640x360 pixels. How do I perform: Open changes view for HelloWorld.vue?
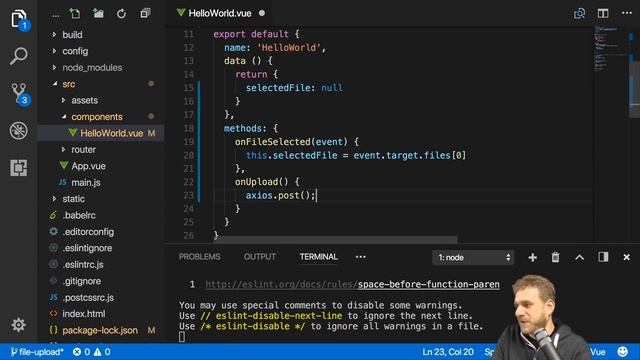580,13
